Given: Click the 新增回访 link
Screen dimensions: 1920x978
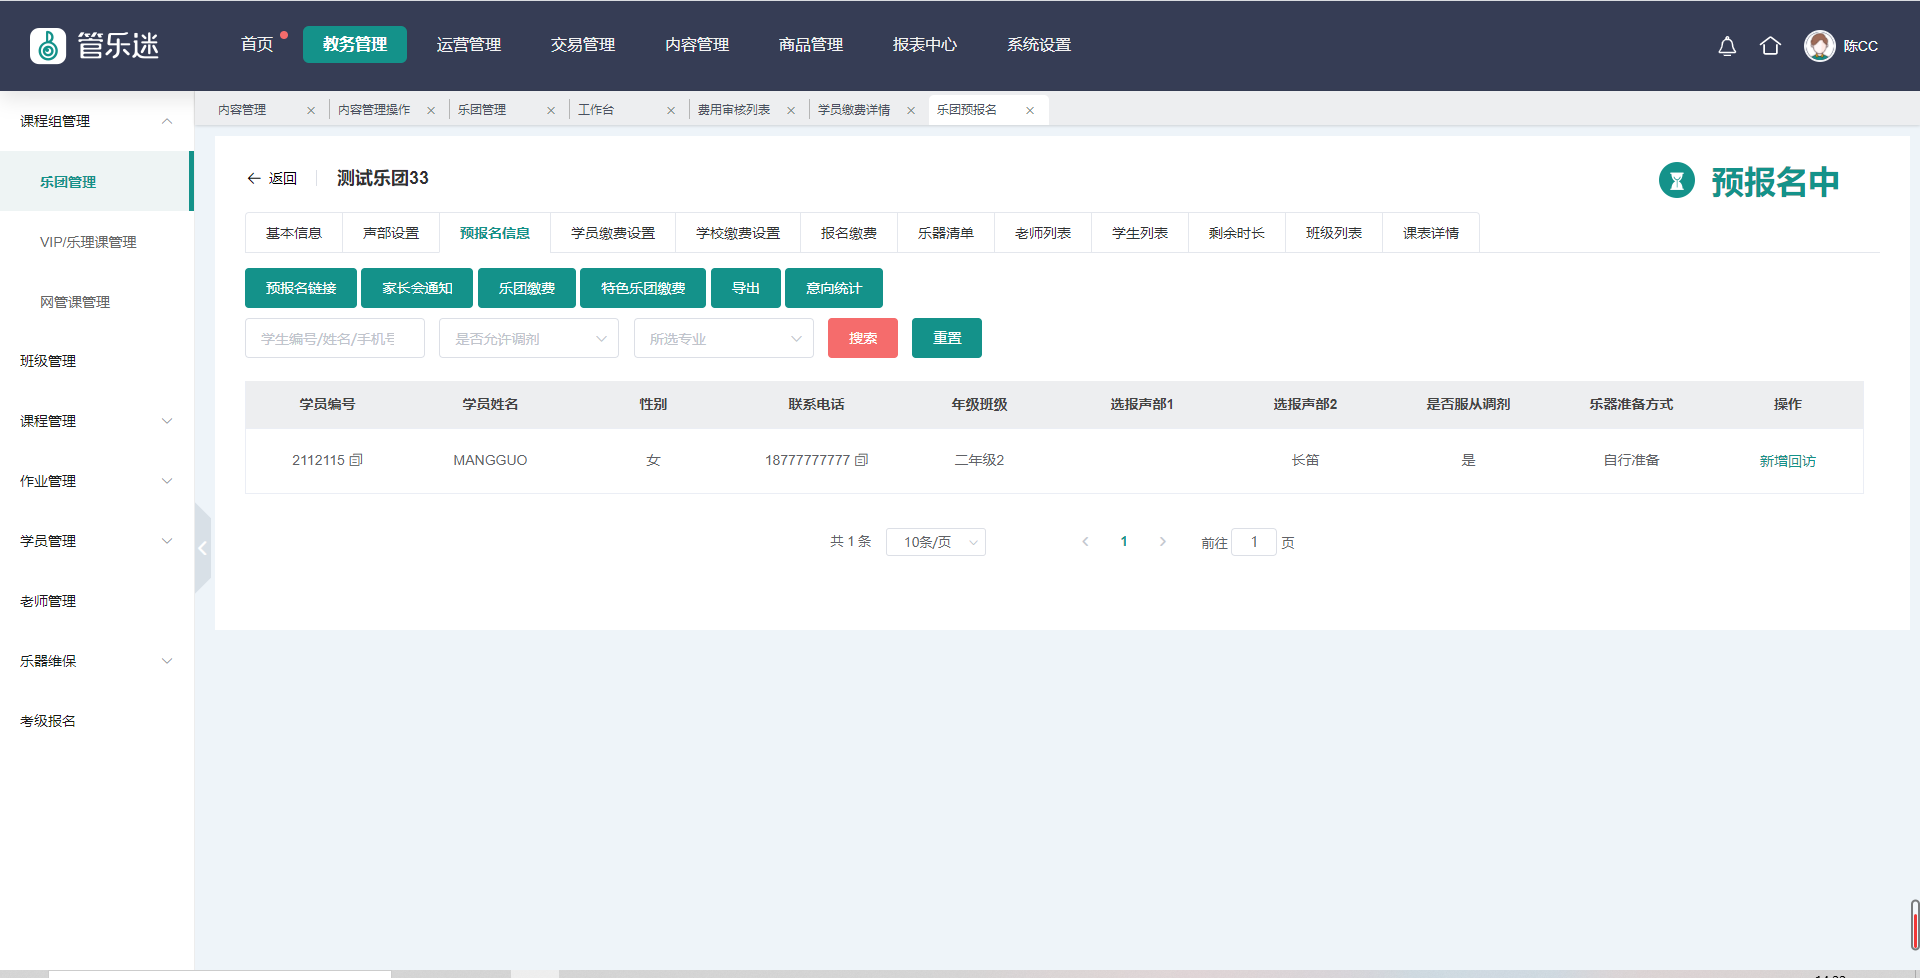Looking at the screenshot, I should point(1787,461).
